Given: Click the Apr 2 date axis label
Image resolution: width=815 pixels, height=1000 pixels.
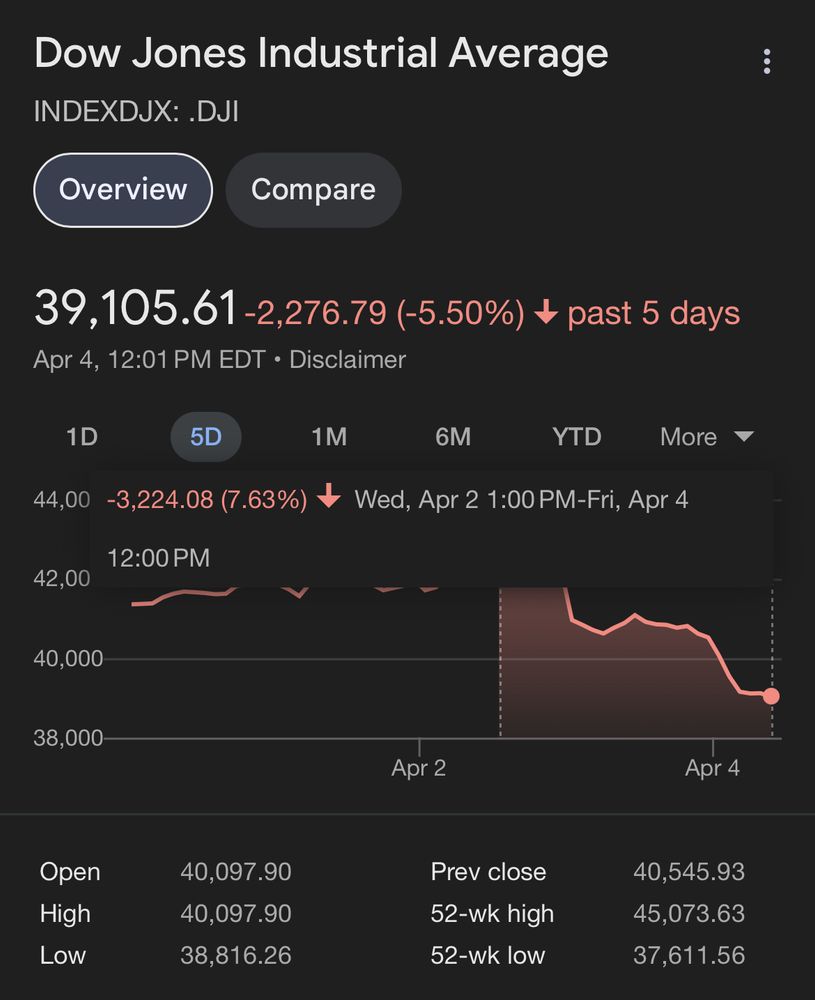Looking at the screenshot, I should (x=418, y=769).
